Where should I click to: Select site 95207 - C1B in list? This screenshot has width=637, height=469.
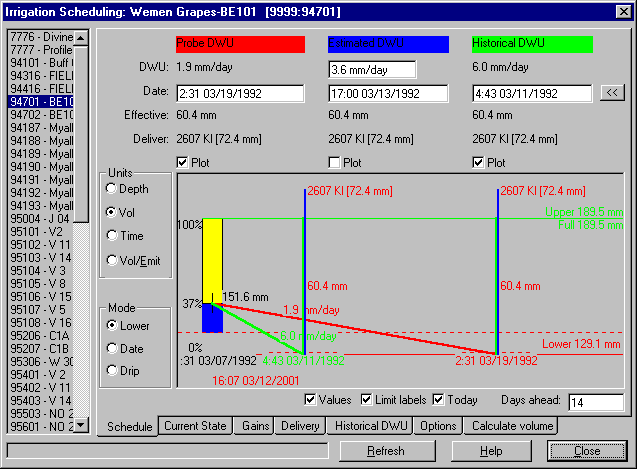(41, 349)
